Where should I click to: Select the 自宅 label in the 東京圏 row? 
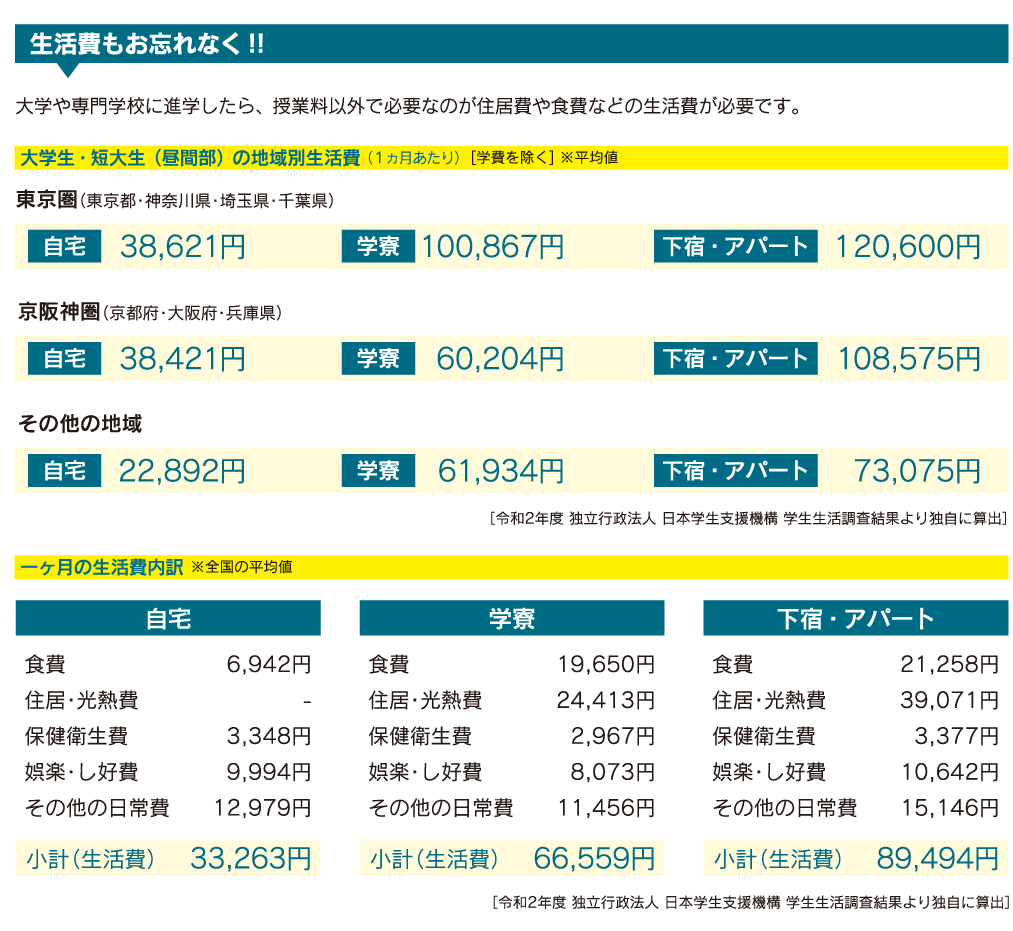65,247
